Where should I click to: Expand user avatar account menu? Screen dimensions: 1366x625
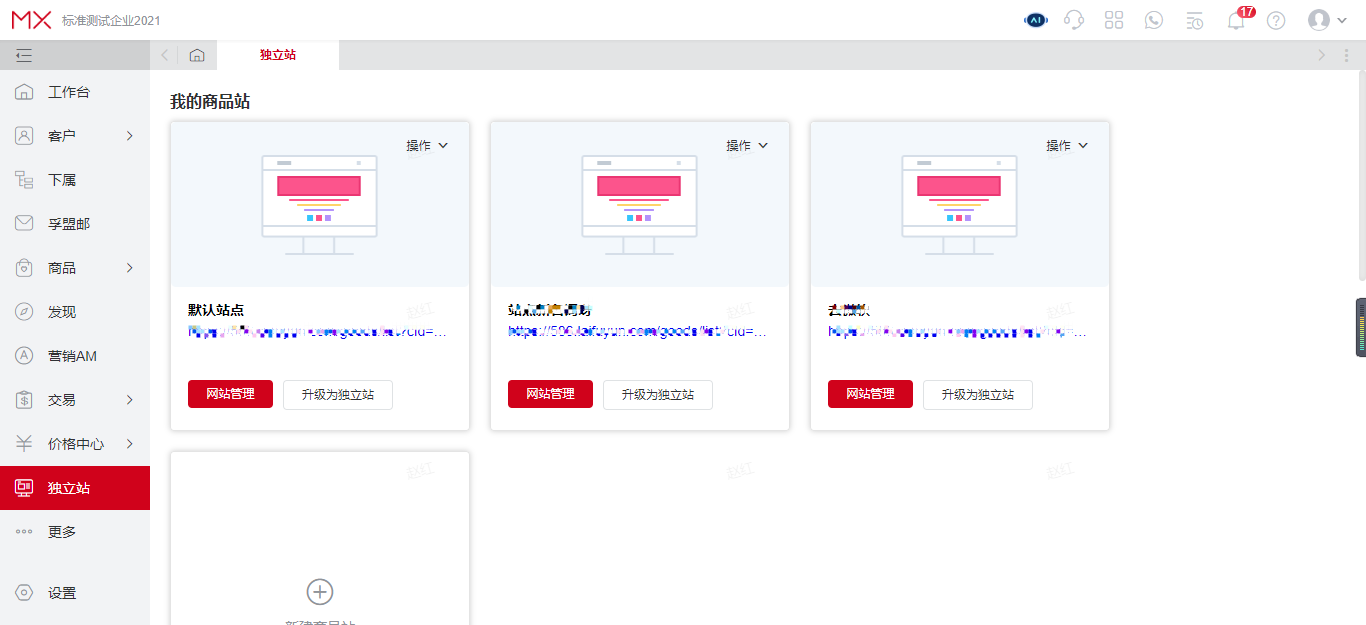point(1327,20)
